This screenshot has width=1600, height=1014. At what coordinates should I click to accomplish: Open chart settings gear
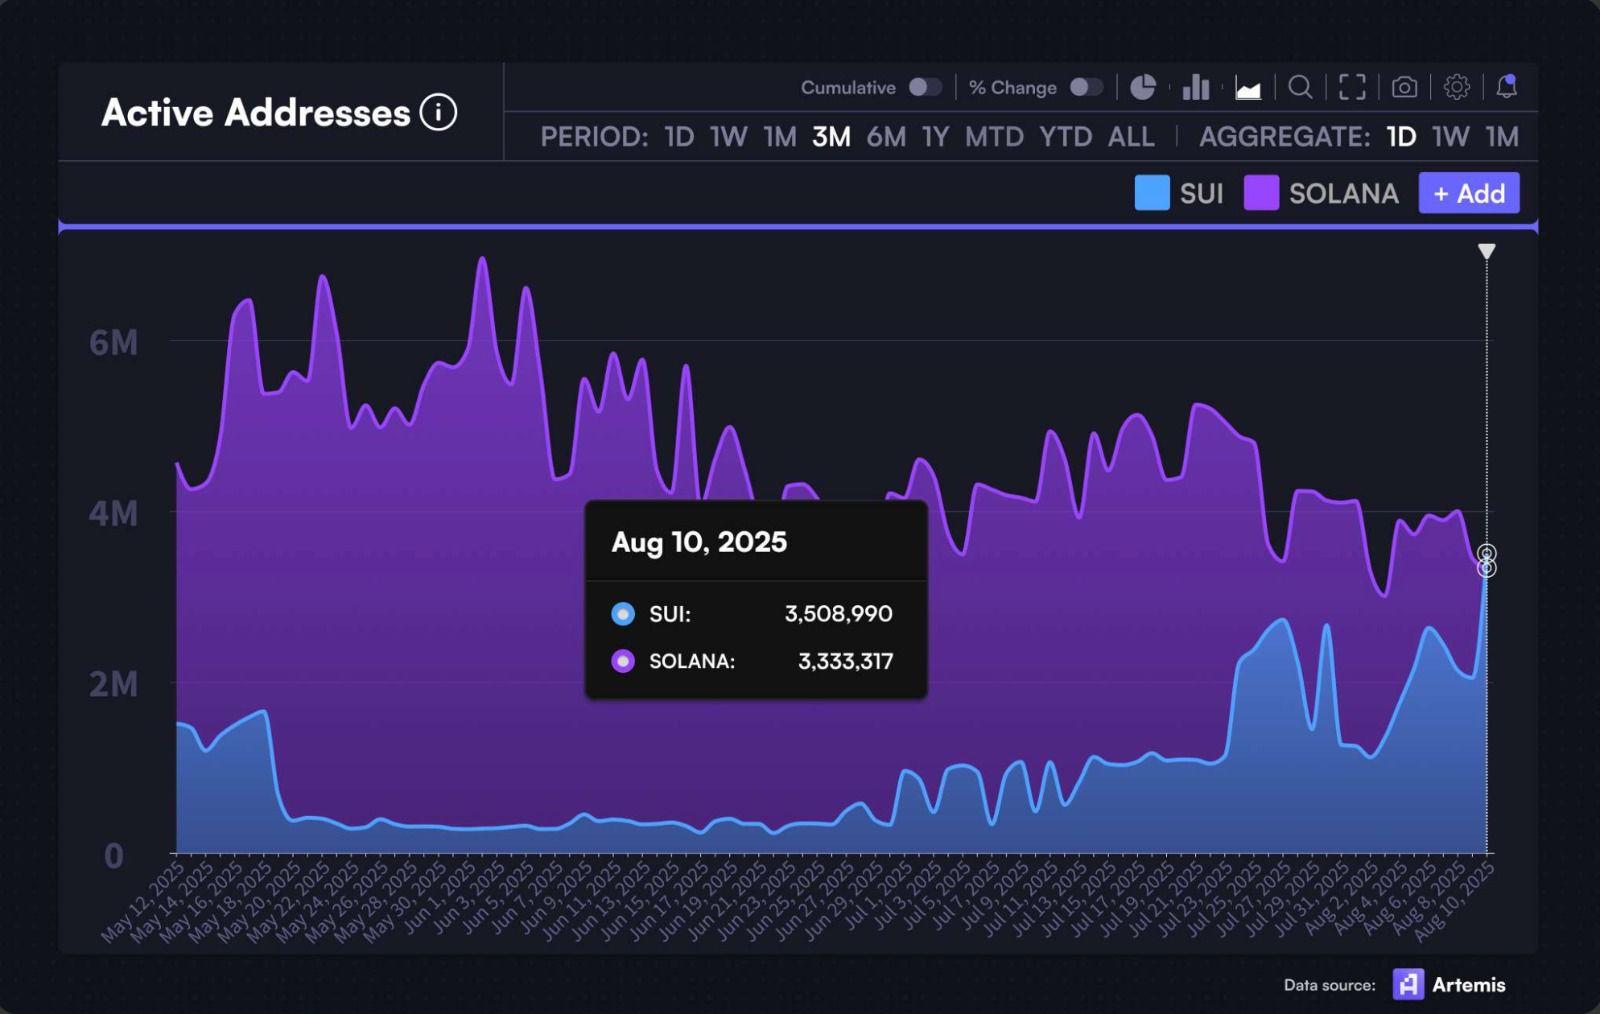(x=1457, y=88)
